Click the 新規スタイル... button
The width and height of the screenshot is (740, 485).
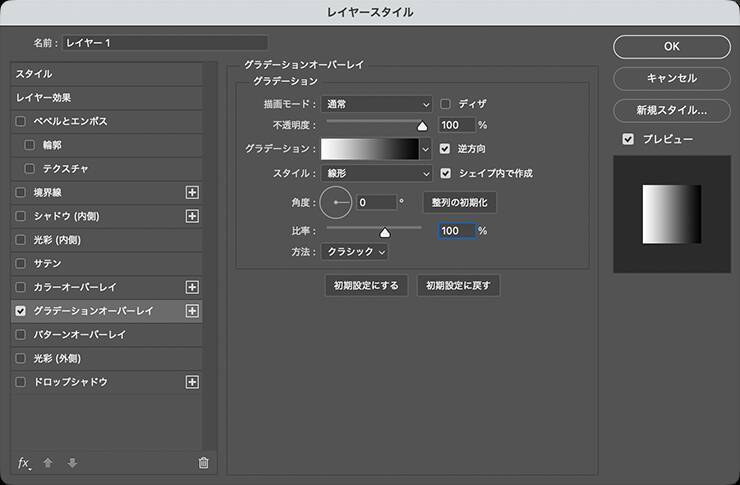tap(672, 110)
